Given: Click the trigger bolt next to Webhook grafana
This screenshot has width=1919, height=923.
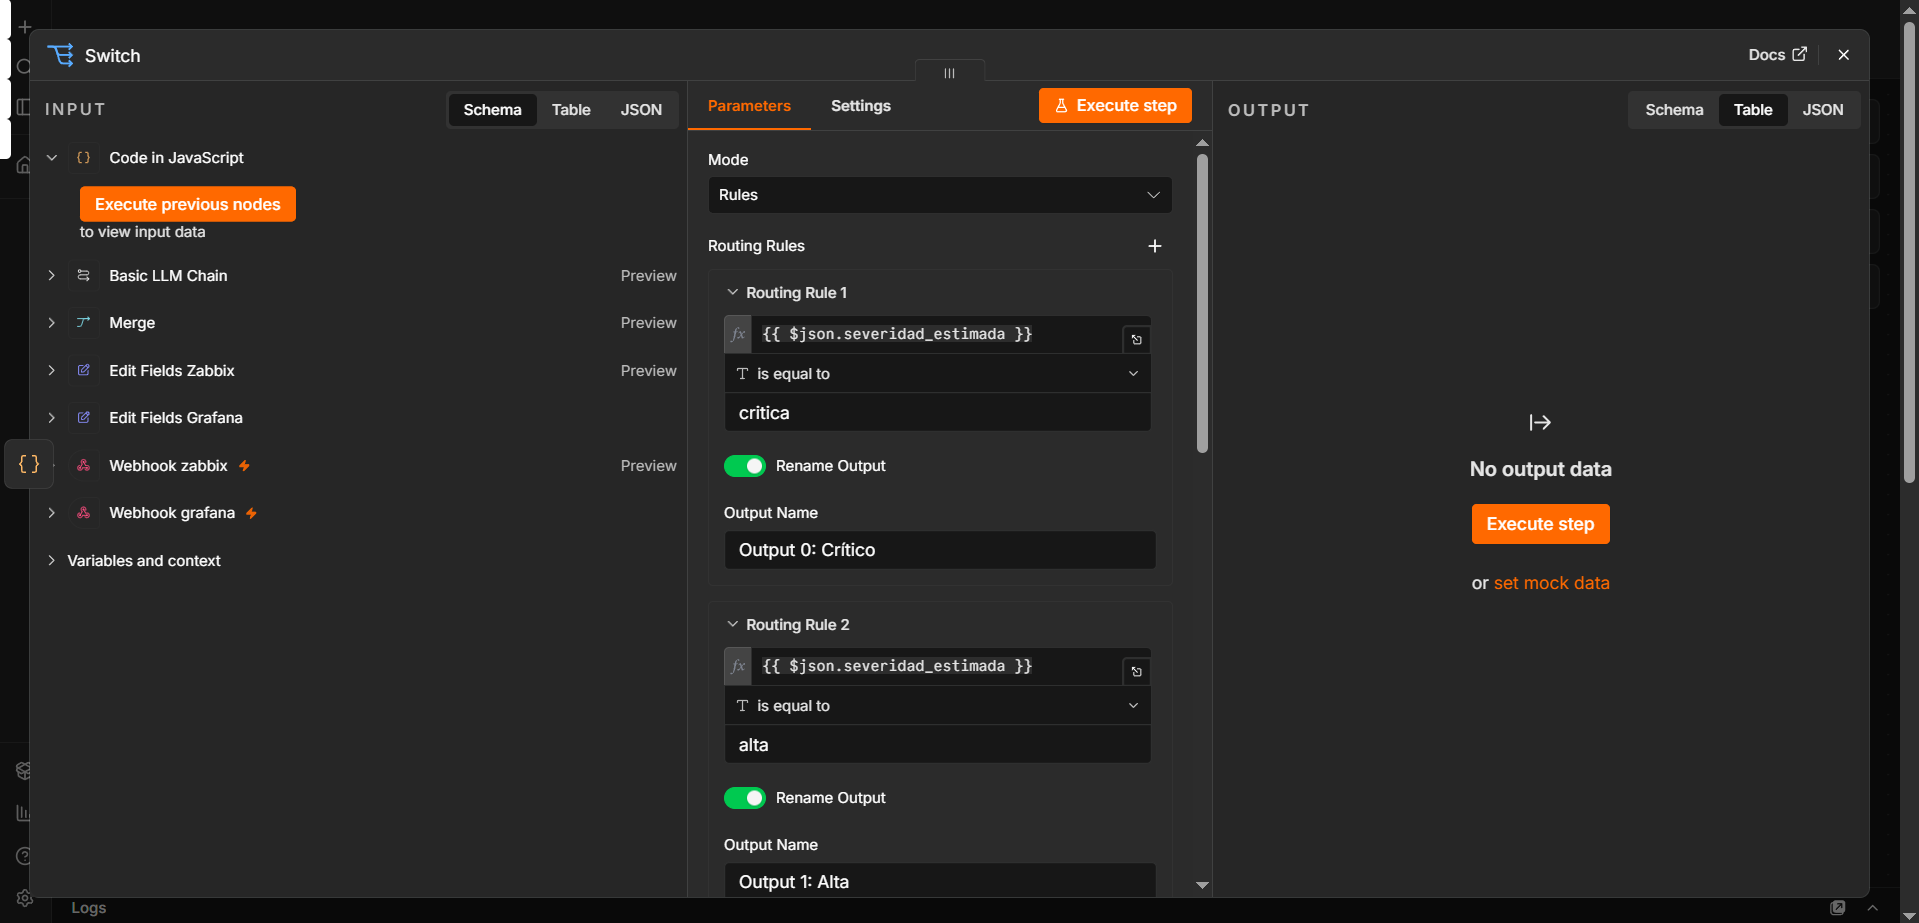Looking at the screenshot, I should click(x=251, y=513).
